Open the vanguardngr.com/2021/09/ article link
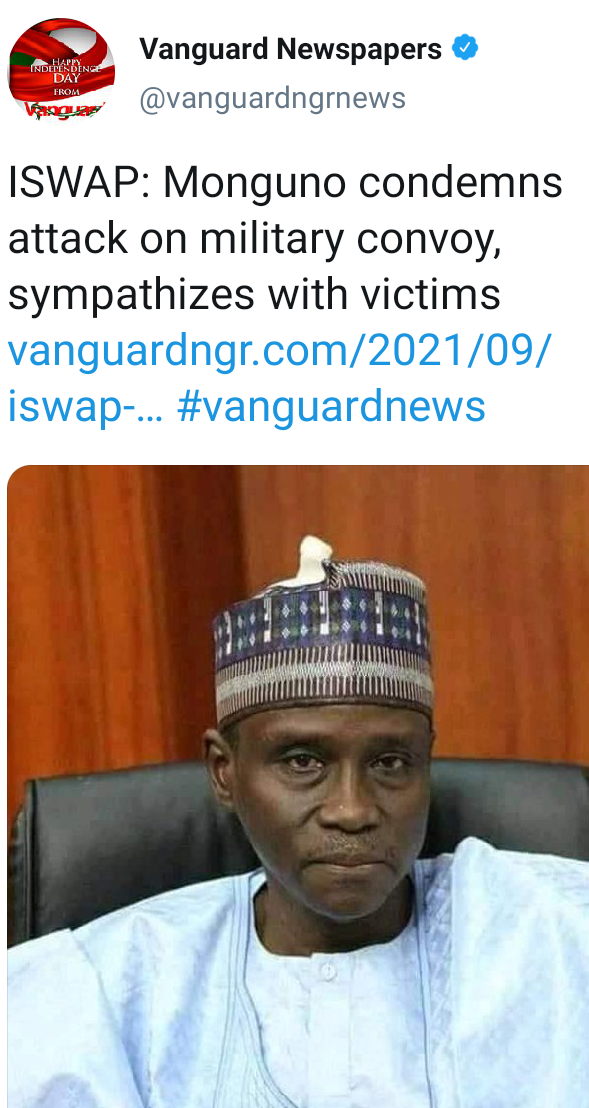This screenshot has height=1108, width=589. tap(280, 350)
